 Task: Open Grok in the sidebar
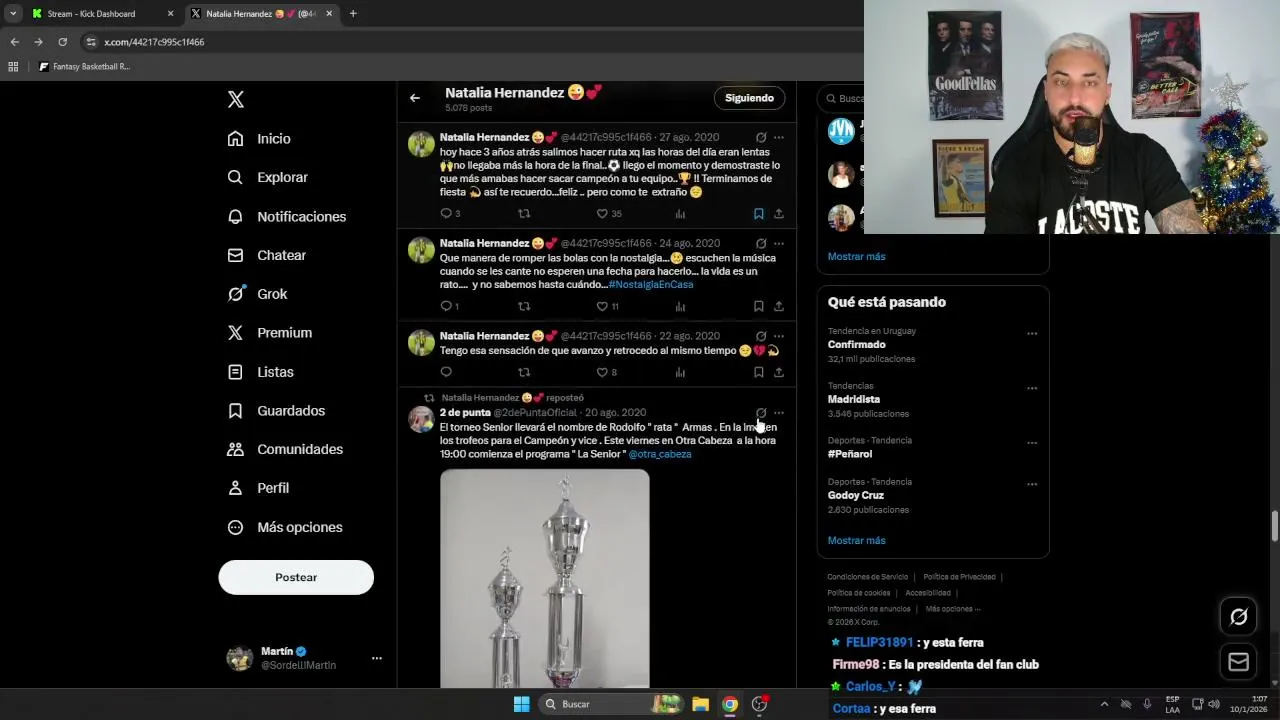[x=257, y=294]
